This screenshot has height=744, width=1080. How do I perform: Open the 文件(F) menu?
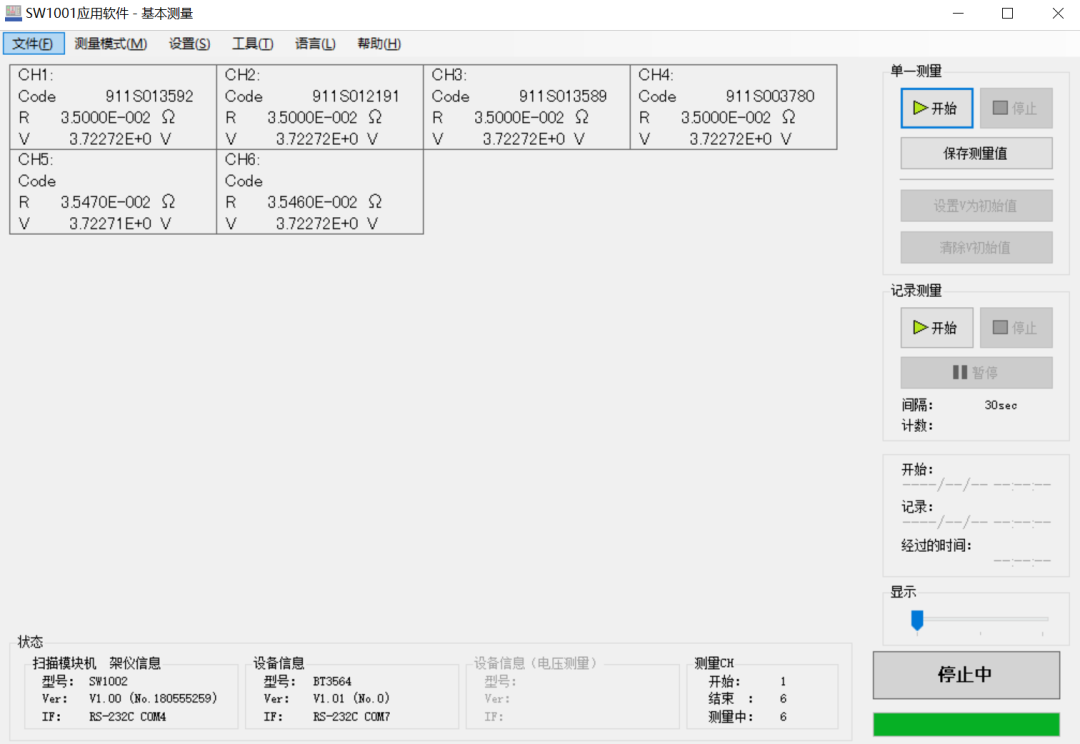pyautogui.click(x=33, y=44)
